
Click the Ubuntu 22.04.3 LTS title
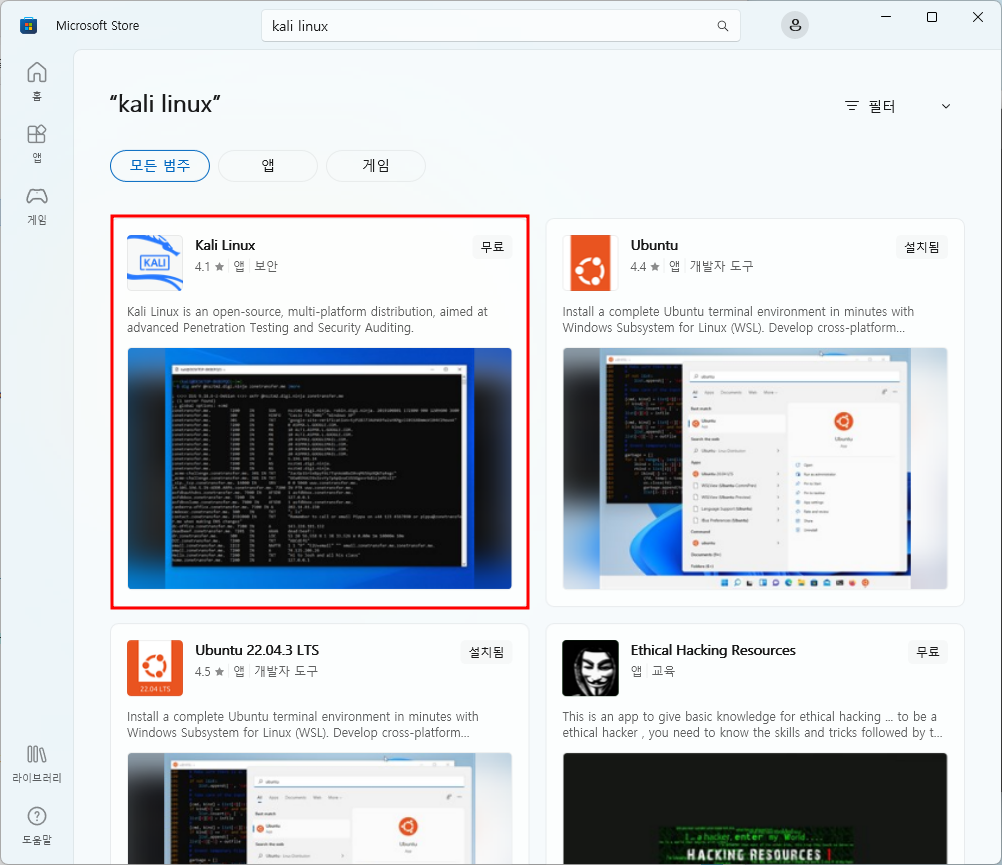[257, 650]
